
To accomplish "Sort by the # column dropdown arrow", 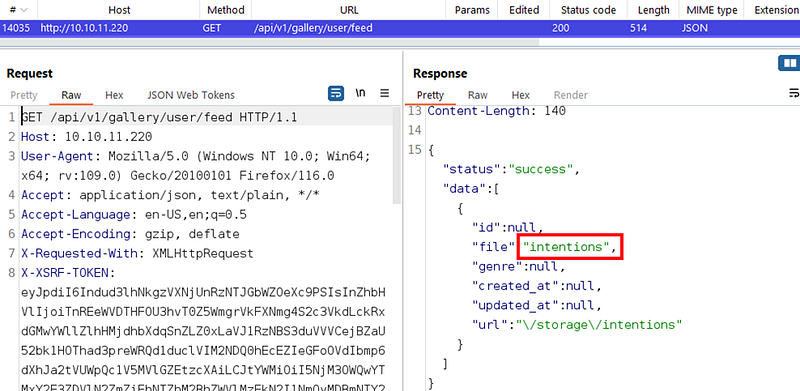I will tap(23, 10).
